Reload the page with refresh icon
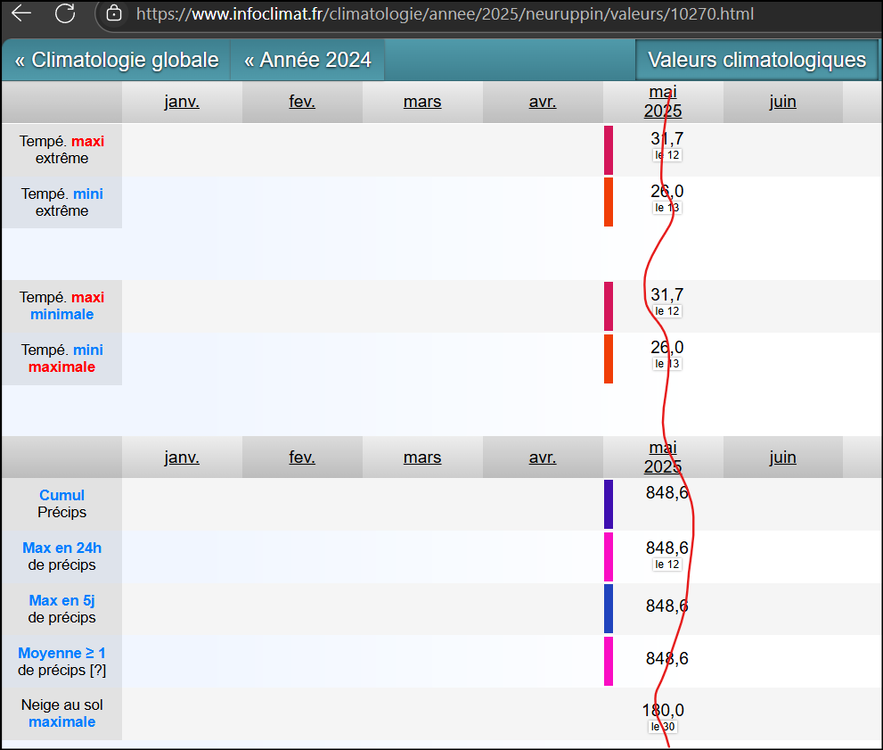This screenshot has height=750, width=883. (65, 13)
